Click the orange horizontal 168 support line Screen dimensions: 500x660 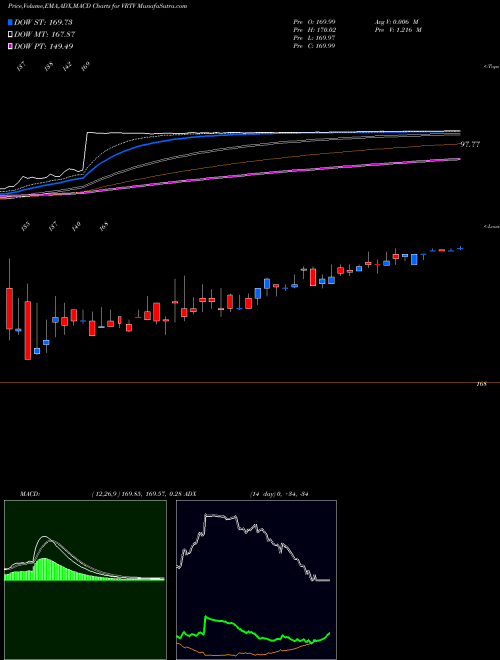click(x=250, y=383)
